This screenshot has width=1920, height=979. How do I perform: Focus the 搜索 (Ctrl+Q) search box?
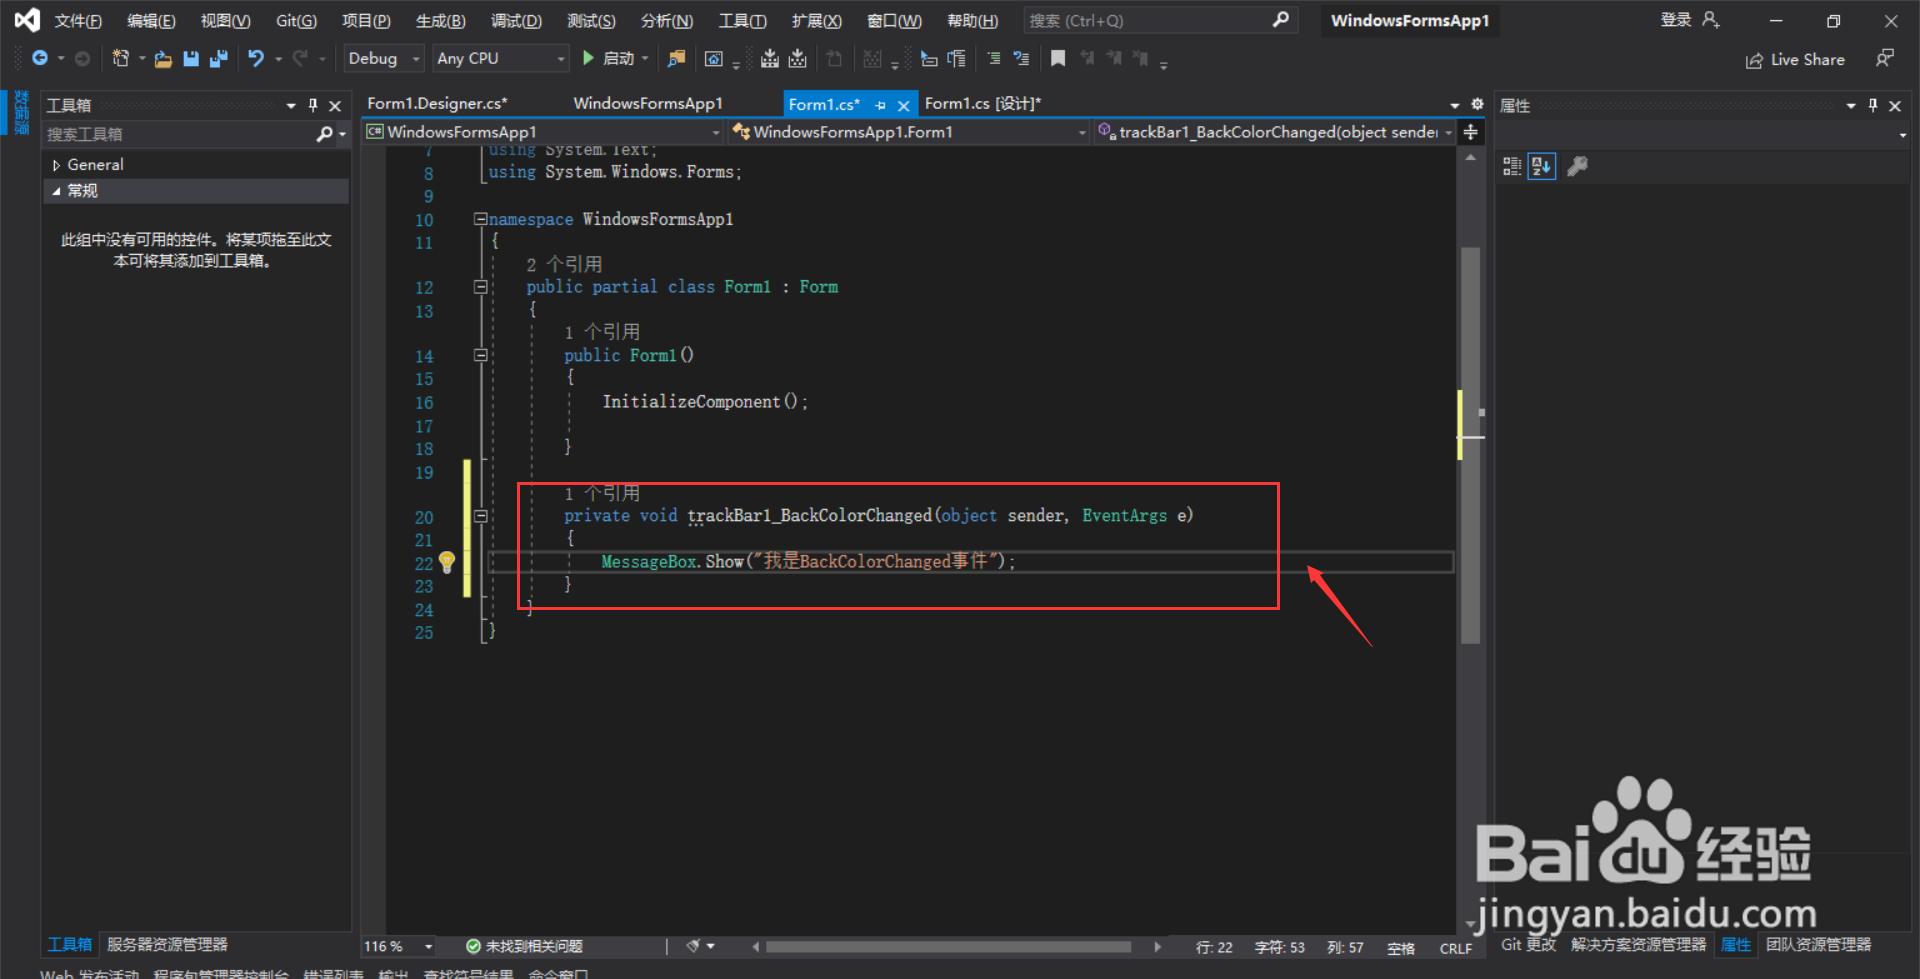1160,20
